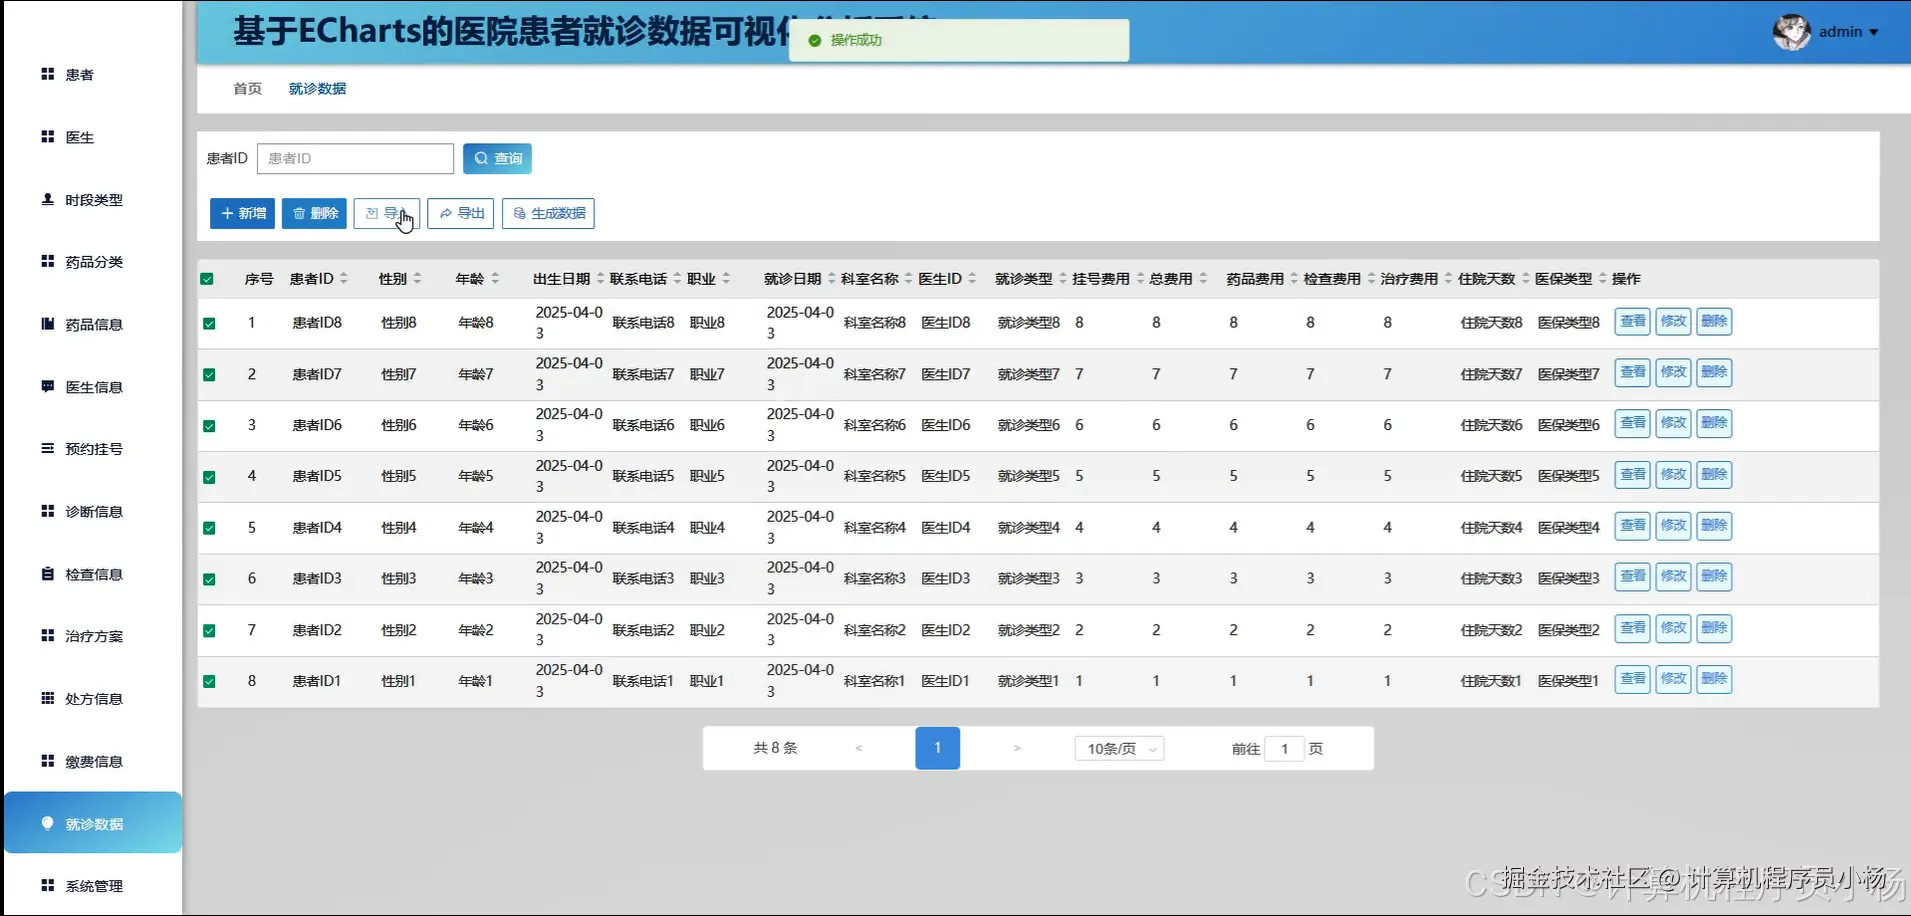Open the admin user dropdown

point(1848,32)
